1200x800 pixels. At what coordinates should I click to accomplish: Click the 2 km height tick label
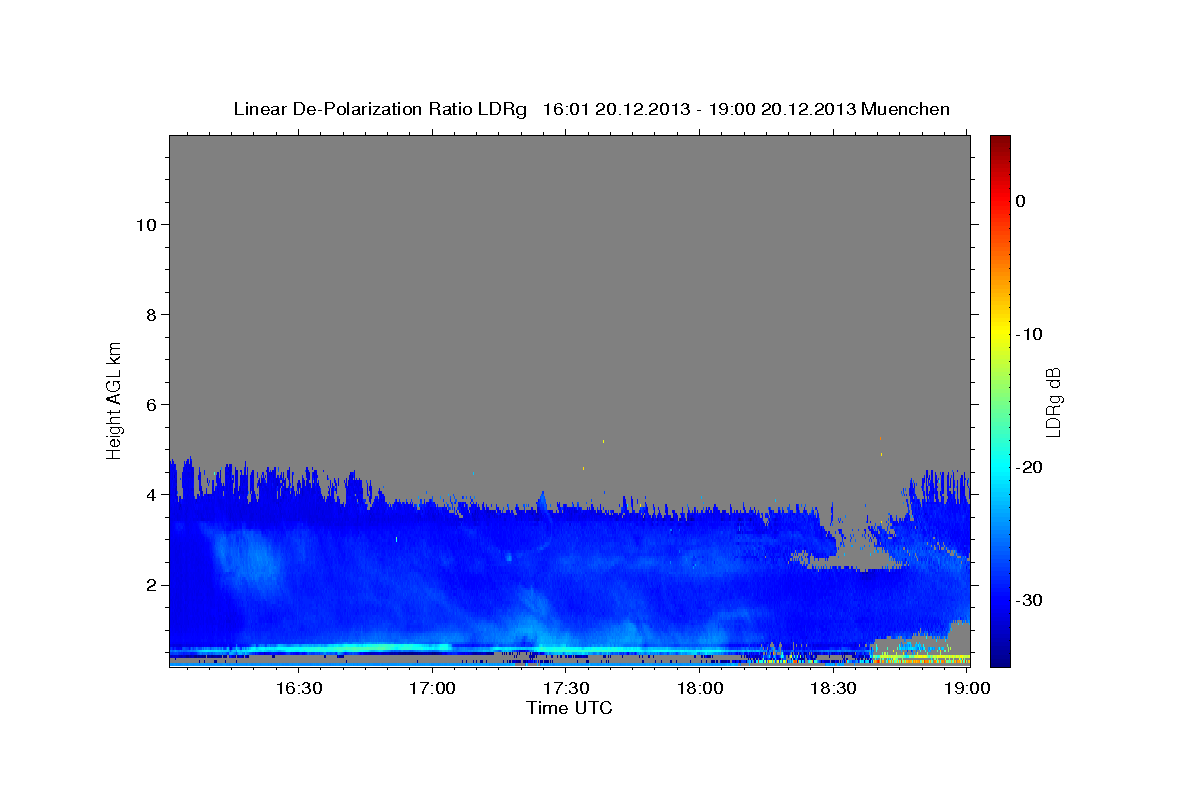click(x=149, y=584)
